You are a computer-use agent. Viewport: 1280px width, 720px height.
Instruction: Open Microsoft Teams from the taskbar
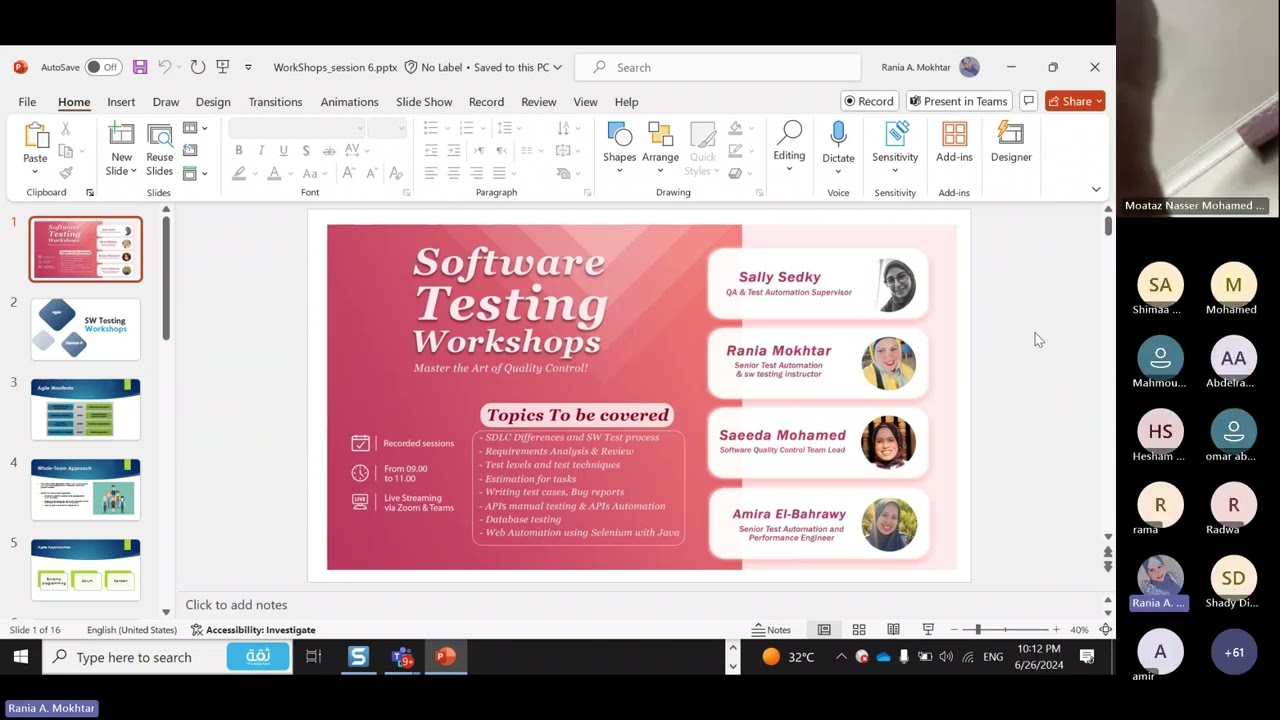point(402,657)
